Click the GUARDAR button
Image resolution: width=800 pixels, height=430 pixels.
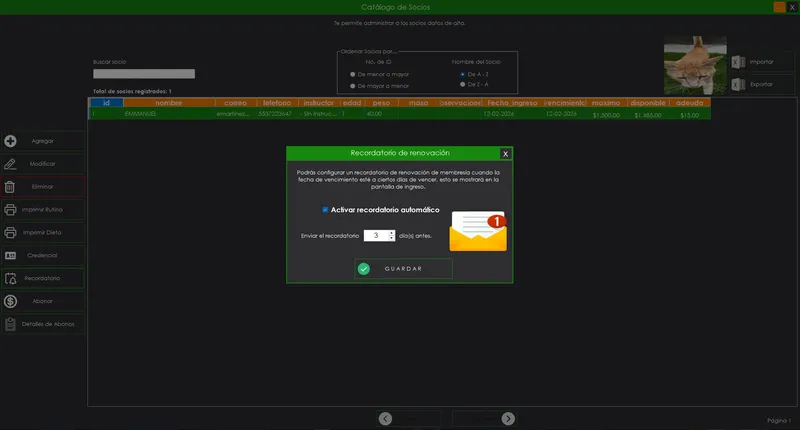[403, 269]
